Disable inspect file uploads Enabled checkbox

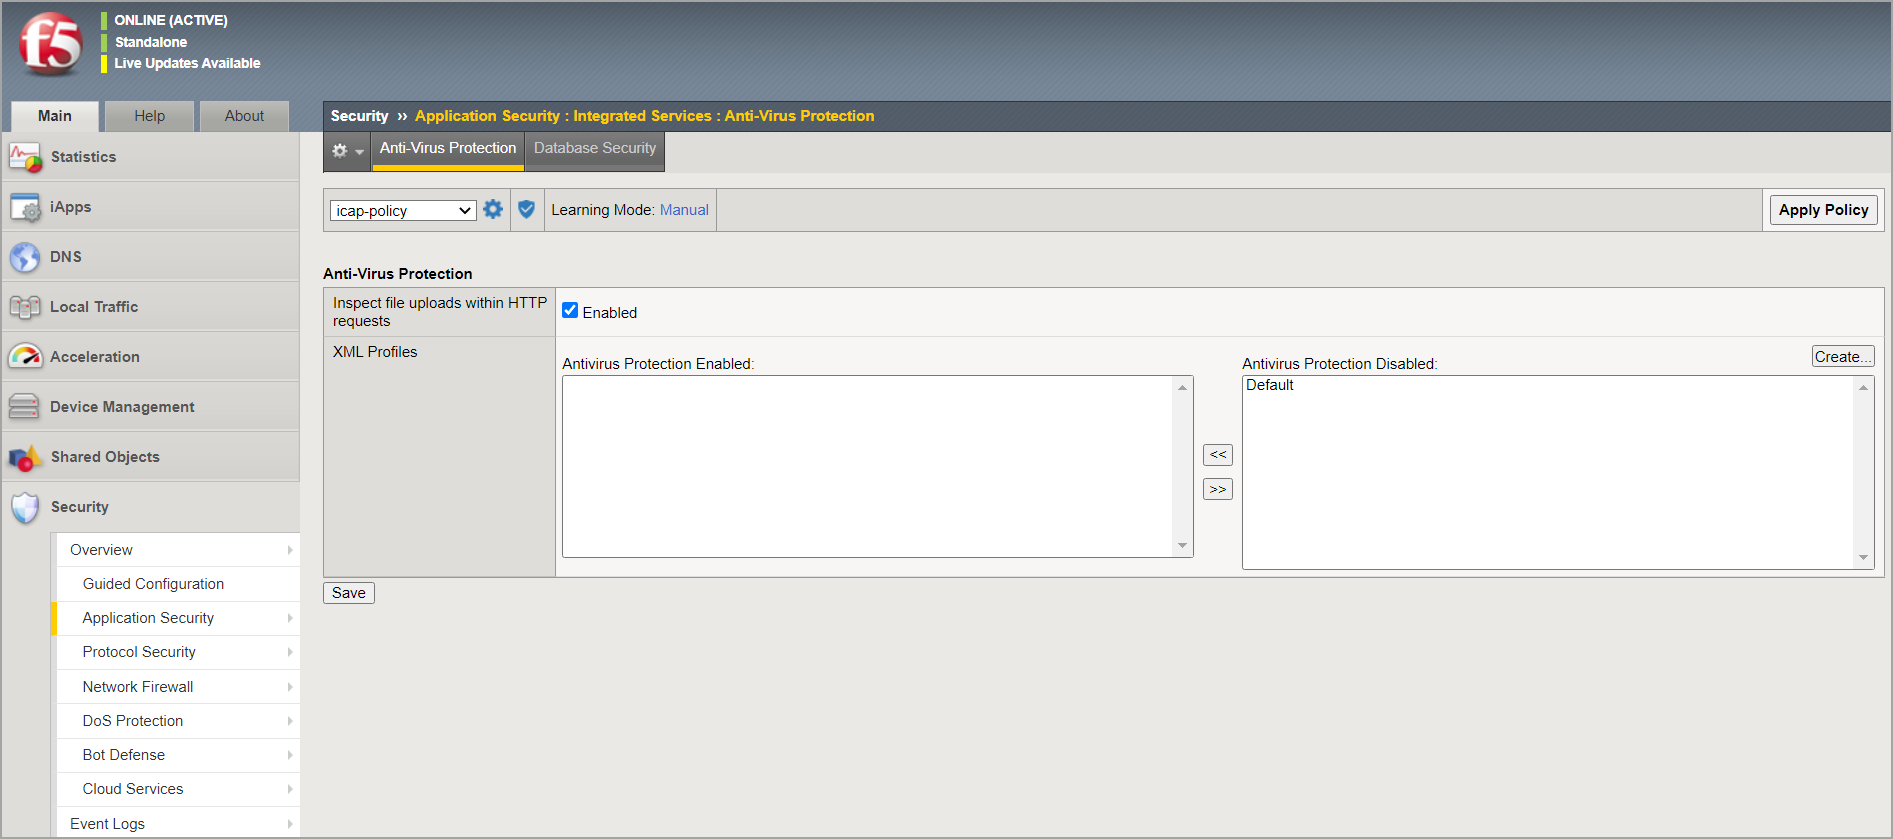click(570, 311)
